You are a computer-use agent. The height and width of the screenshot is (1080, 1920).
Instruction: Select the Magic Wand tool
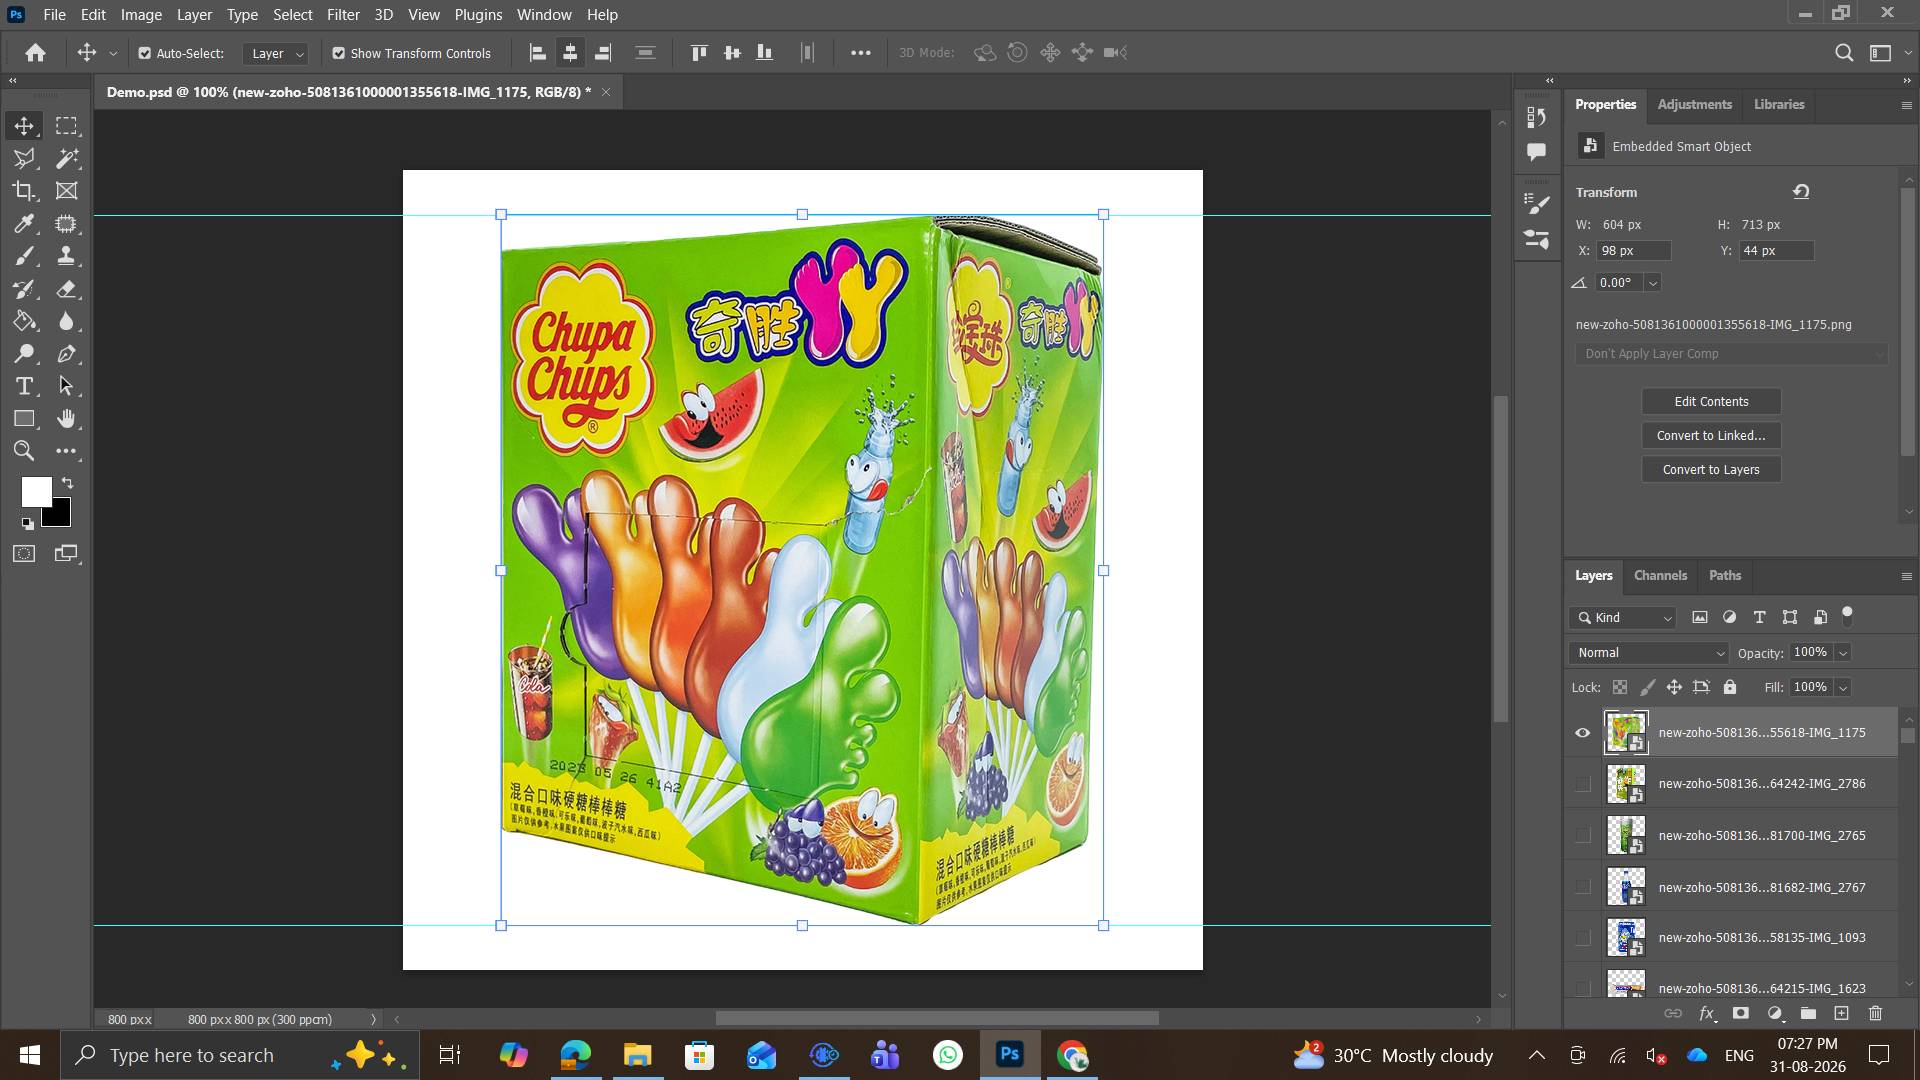coord(67,158)
